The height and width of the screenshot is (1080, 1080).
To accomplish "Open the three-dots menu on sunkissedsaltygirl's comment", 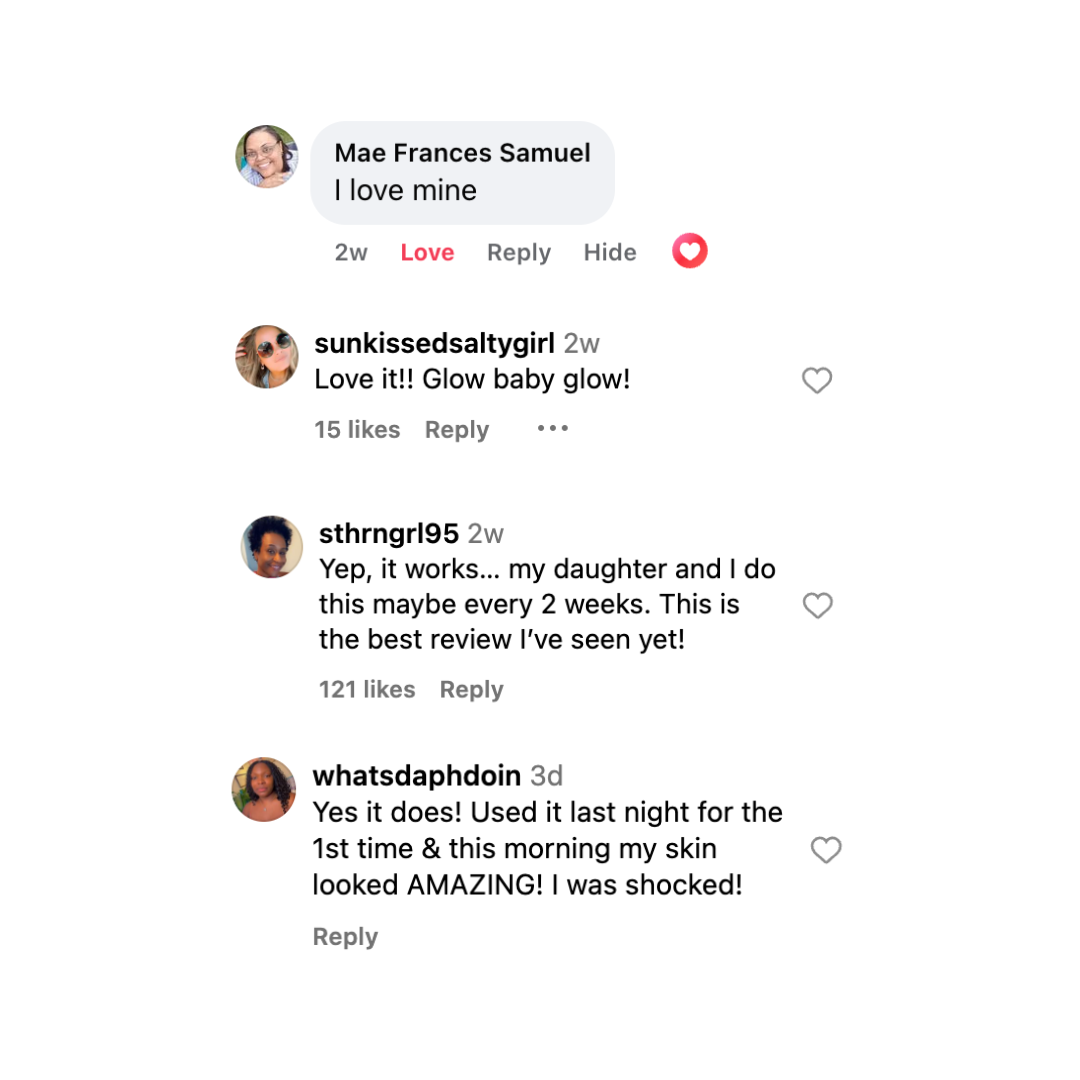I will 552,429.
